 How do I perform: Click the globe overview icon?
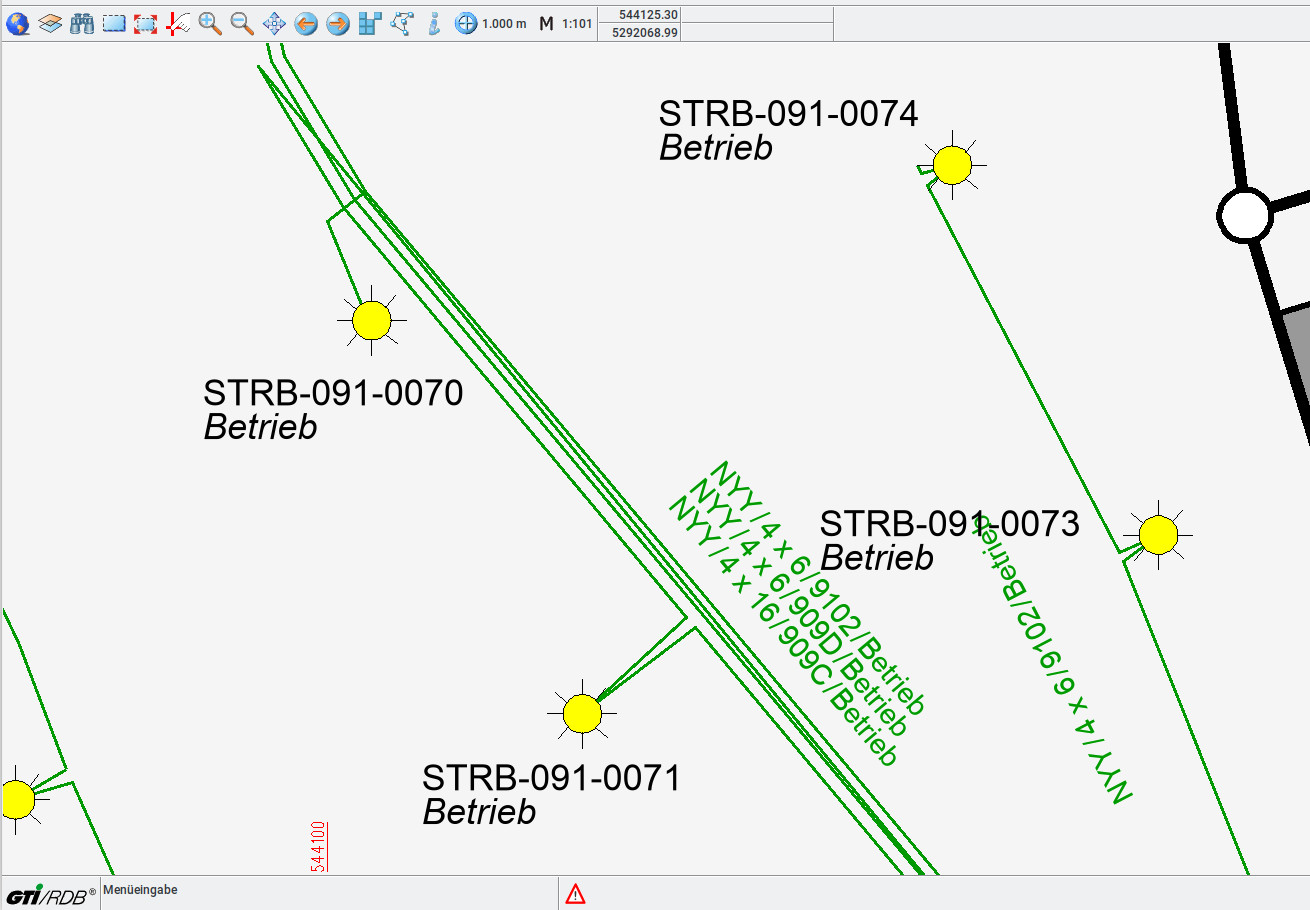[x=17, y=24]
